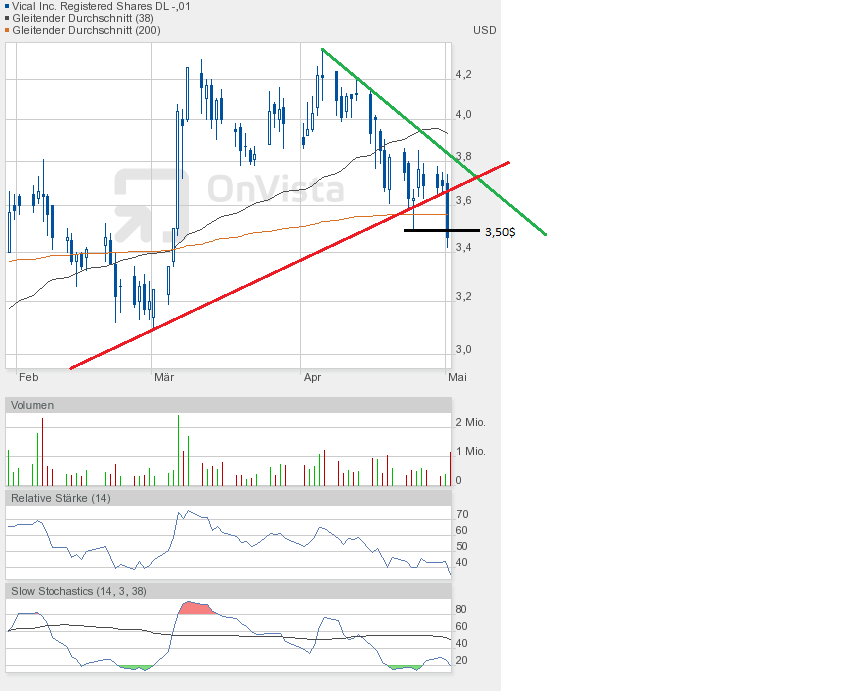This screenshot has height=691, width=850.
Task: Click the 3,50$ annotation label
Action: (500, 232)
